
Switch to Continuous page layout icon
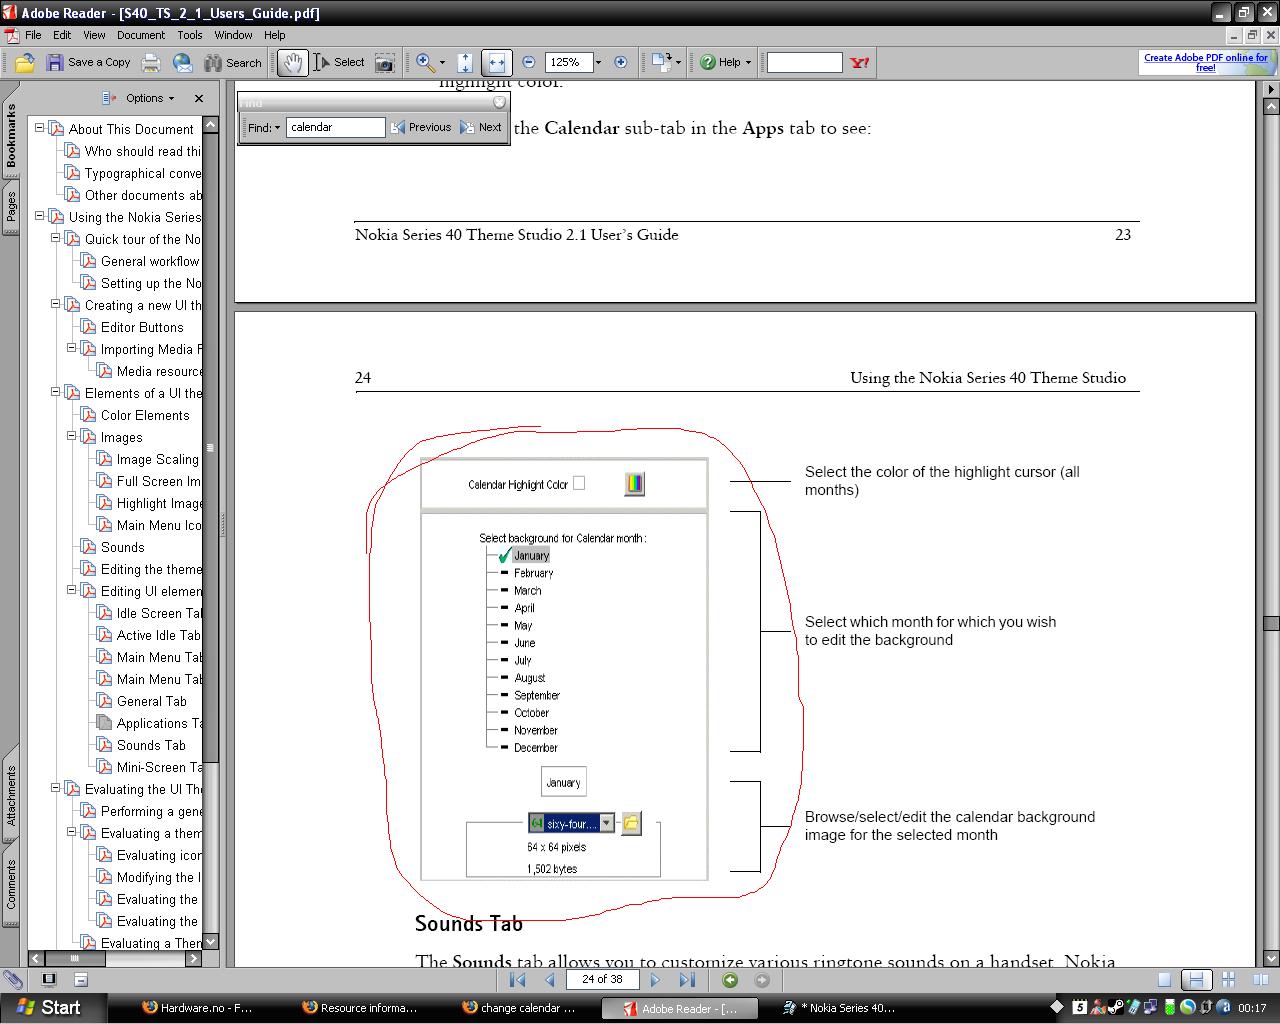coord(1194,980)
